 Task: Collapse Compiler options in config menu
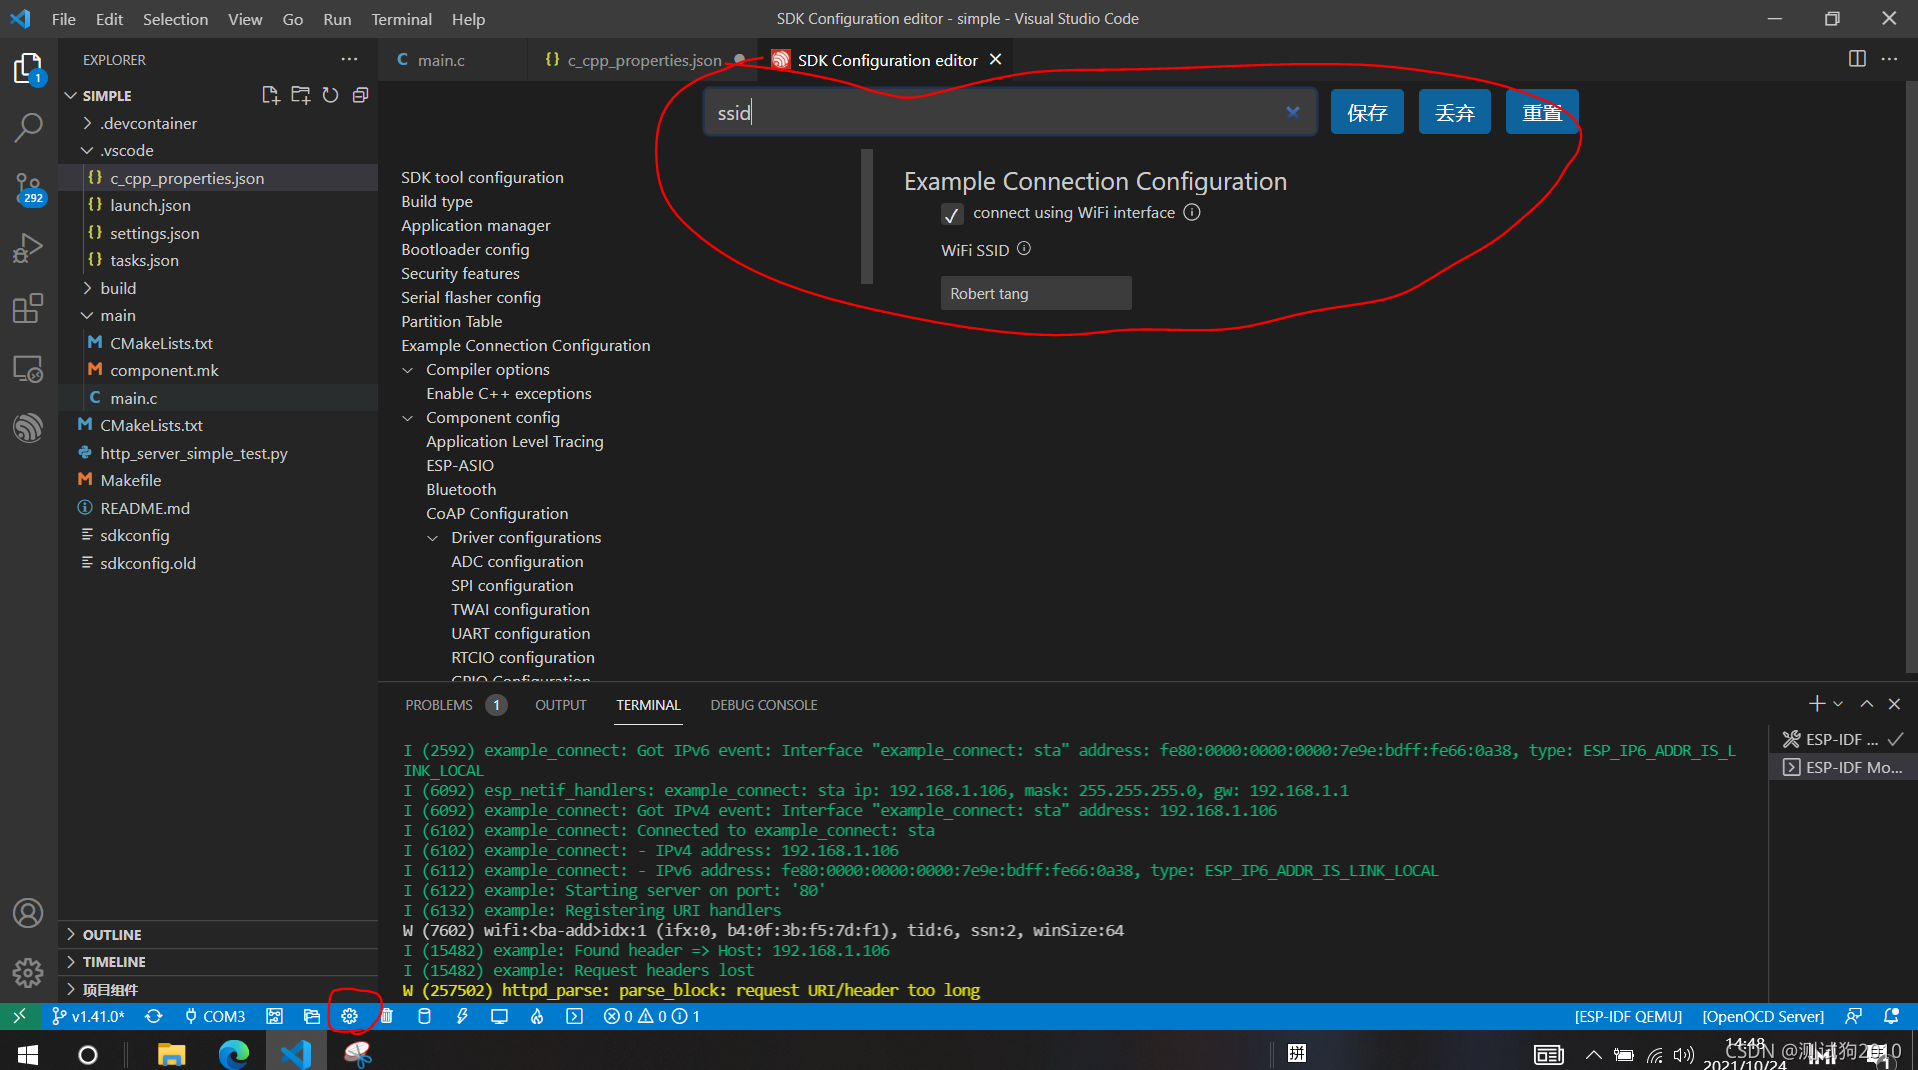(408, 370)
